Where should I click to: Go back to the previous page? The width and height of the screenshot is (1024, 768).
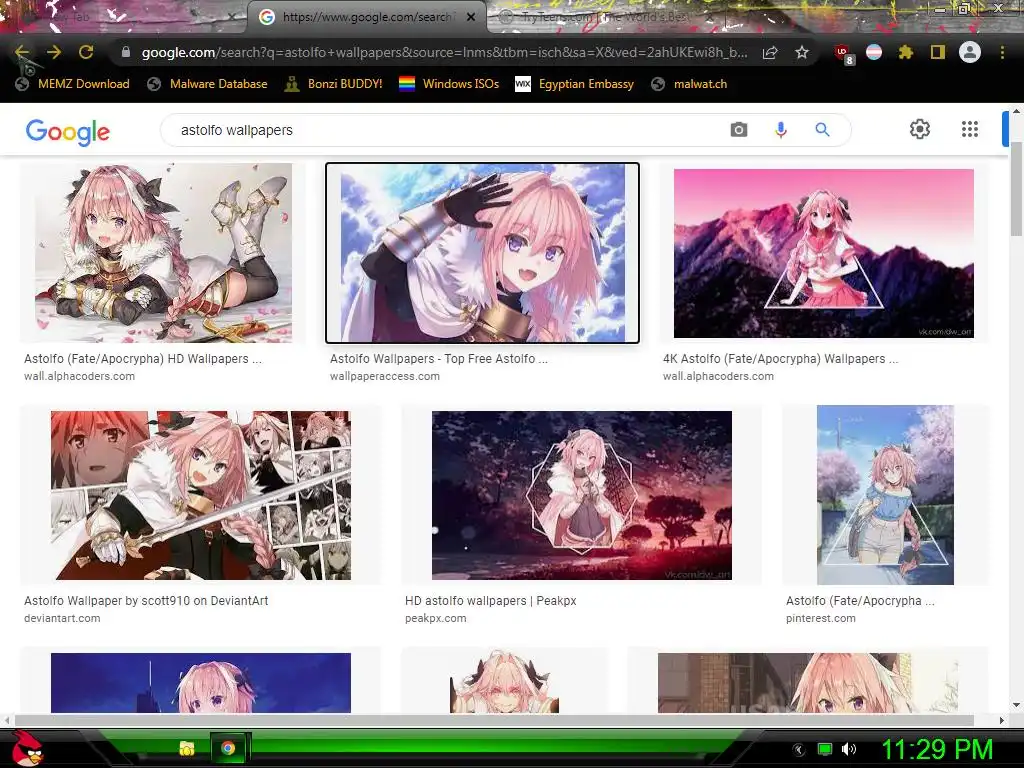click(22, 52)
